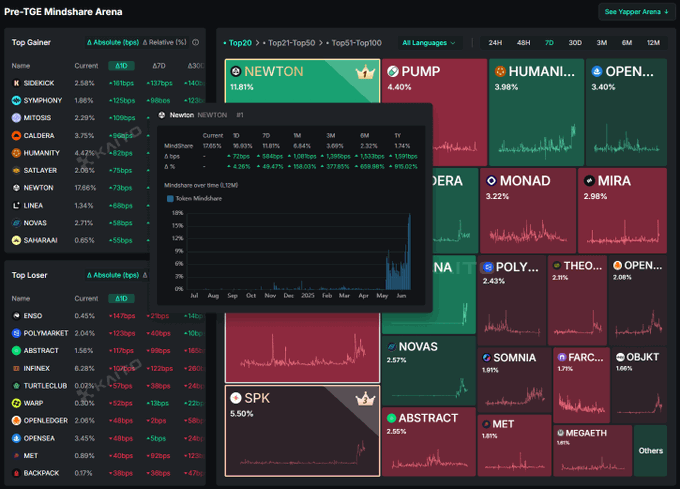
Task: Click the PUMP logo icon in treemap
Action: [x=393, y=72]
